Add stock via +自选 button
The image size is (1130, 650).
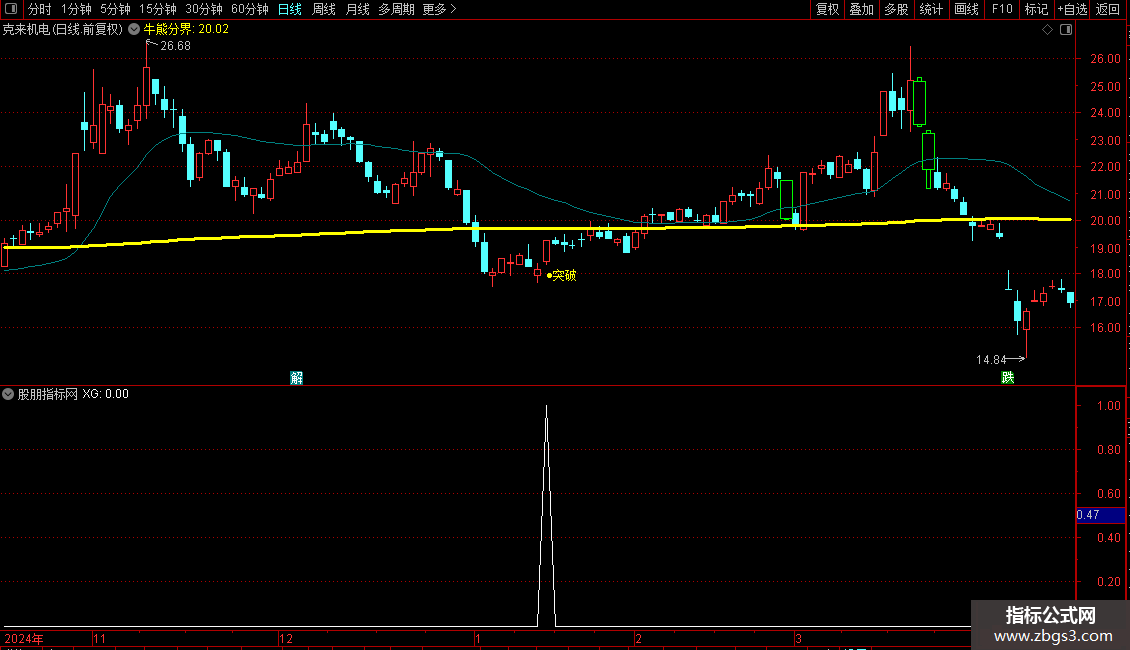pos(1072,9)
